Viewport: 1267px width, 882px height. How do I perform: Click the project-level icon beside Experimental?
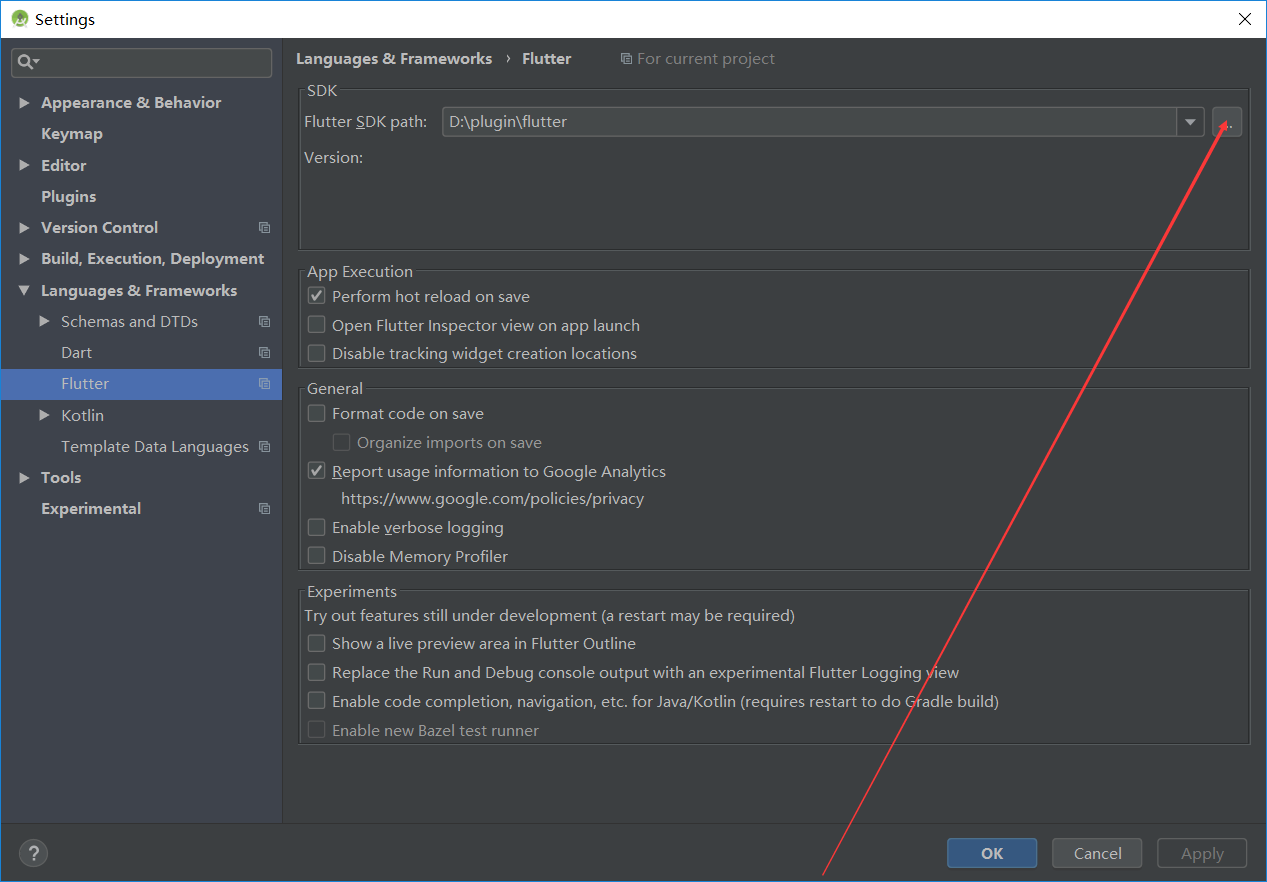pyautogui.click(x=264, y=509)
